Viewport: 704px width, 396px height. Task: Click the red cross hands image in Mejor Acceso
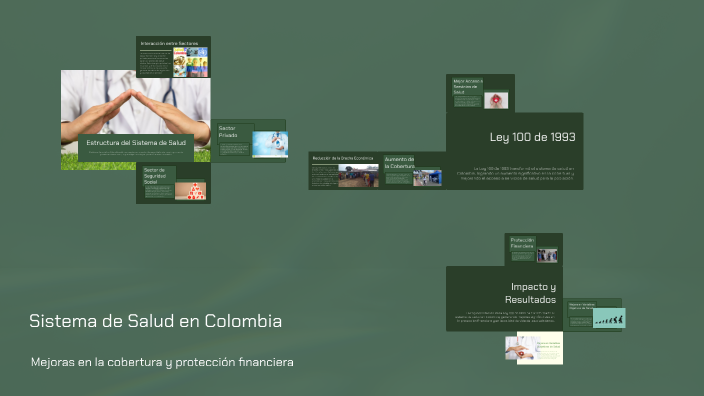(x=496, y=100)
